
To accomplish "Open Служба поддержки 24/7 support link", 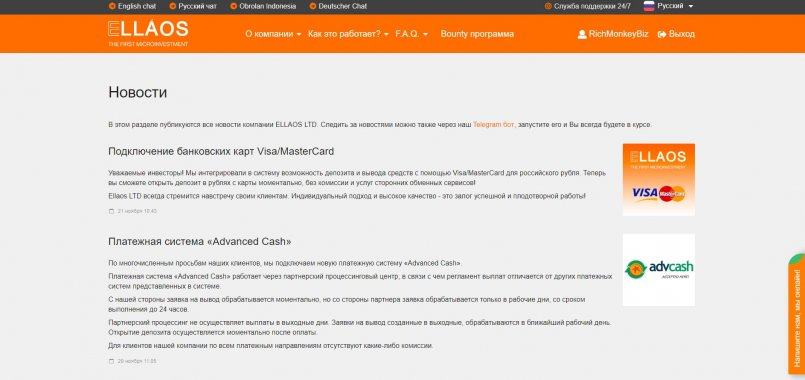I will click(x=592, y=7).
